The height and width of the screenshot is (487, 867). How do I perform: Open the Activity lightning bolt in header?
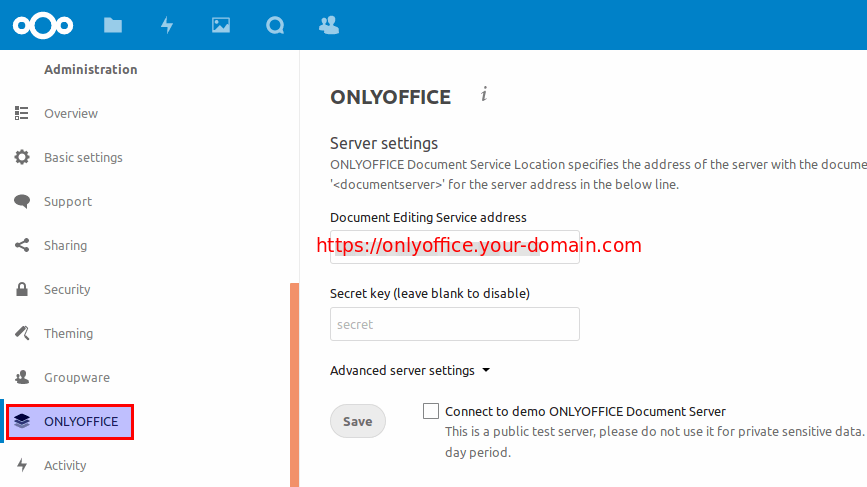(167, 25)
